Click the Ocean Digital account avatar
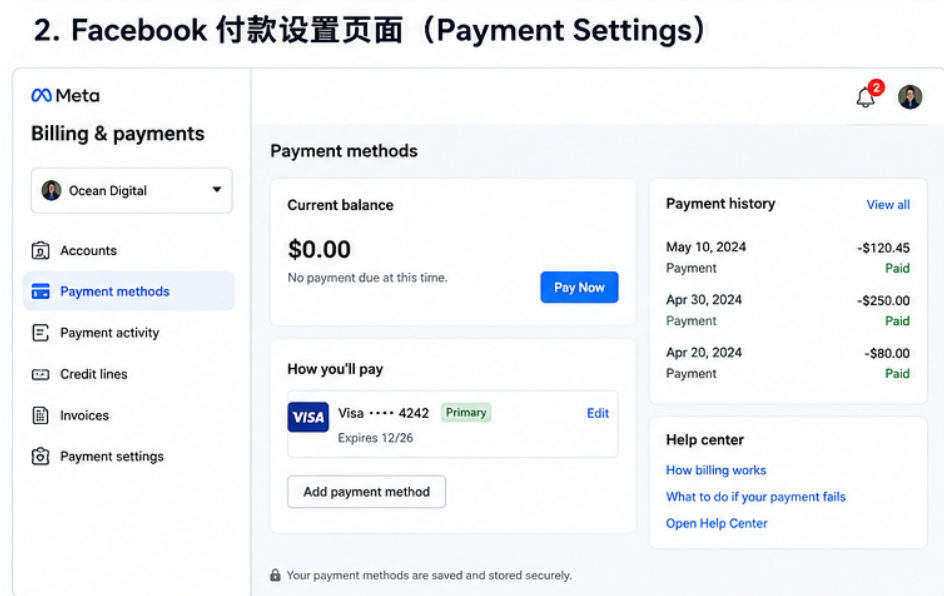This screenshot has width=944, height=596. pos(51,190)
